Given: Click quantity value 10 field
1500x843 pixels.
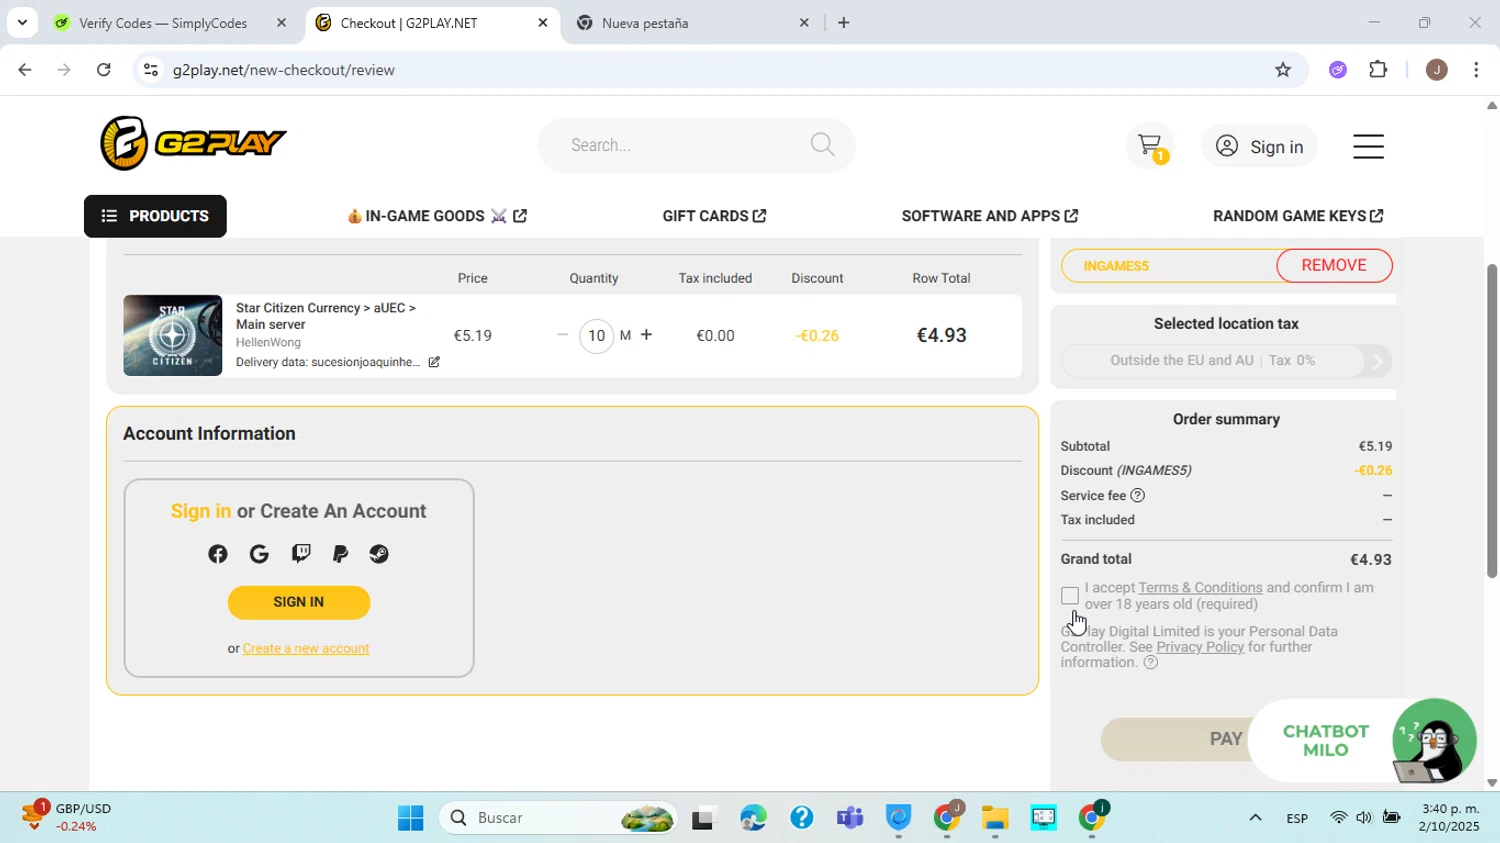Looking at the screenshot, I should (x=596, y=335).
